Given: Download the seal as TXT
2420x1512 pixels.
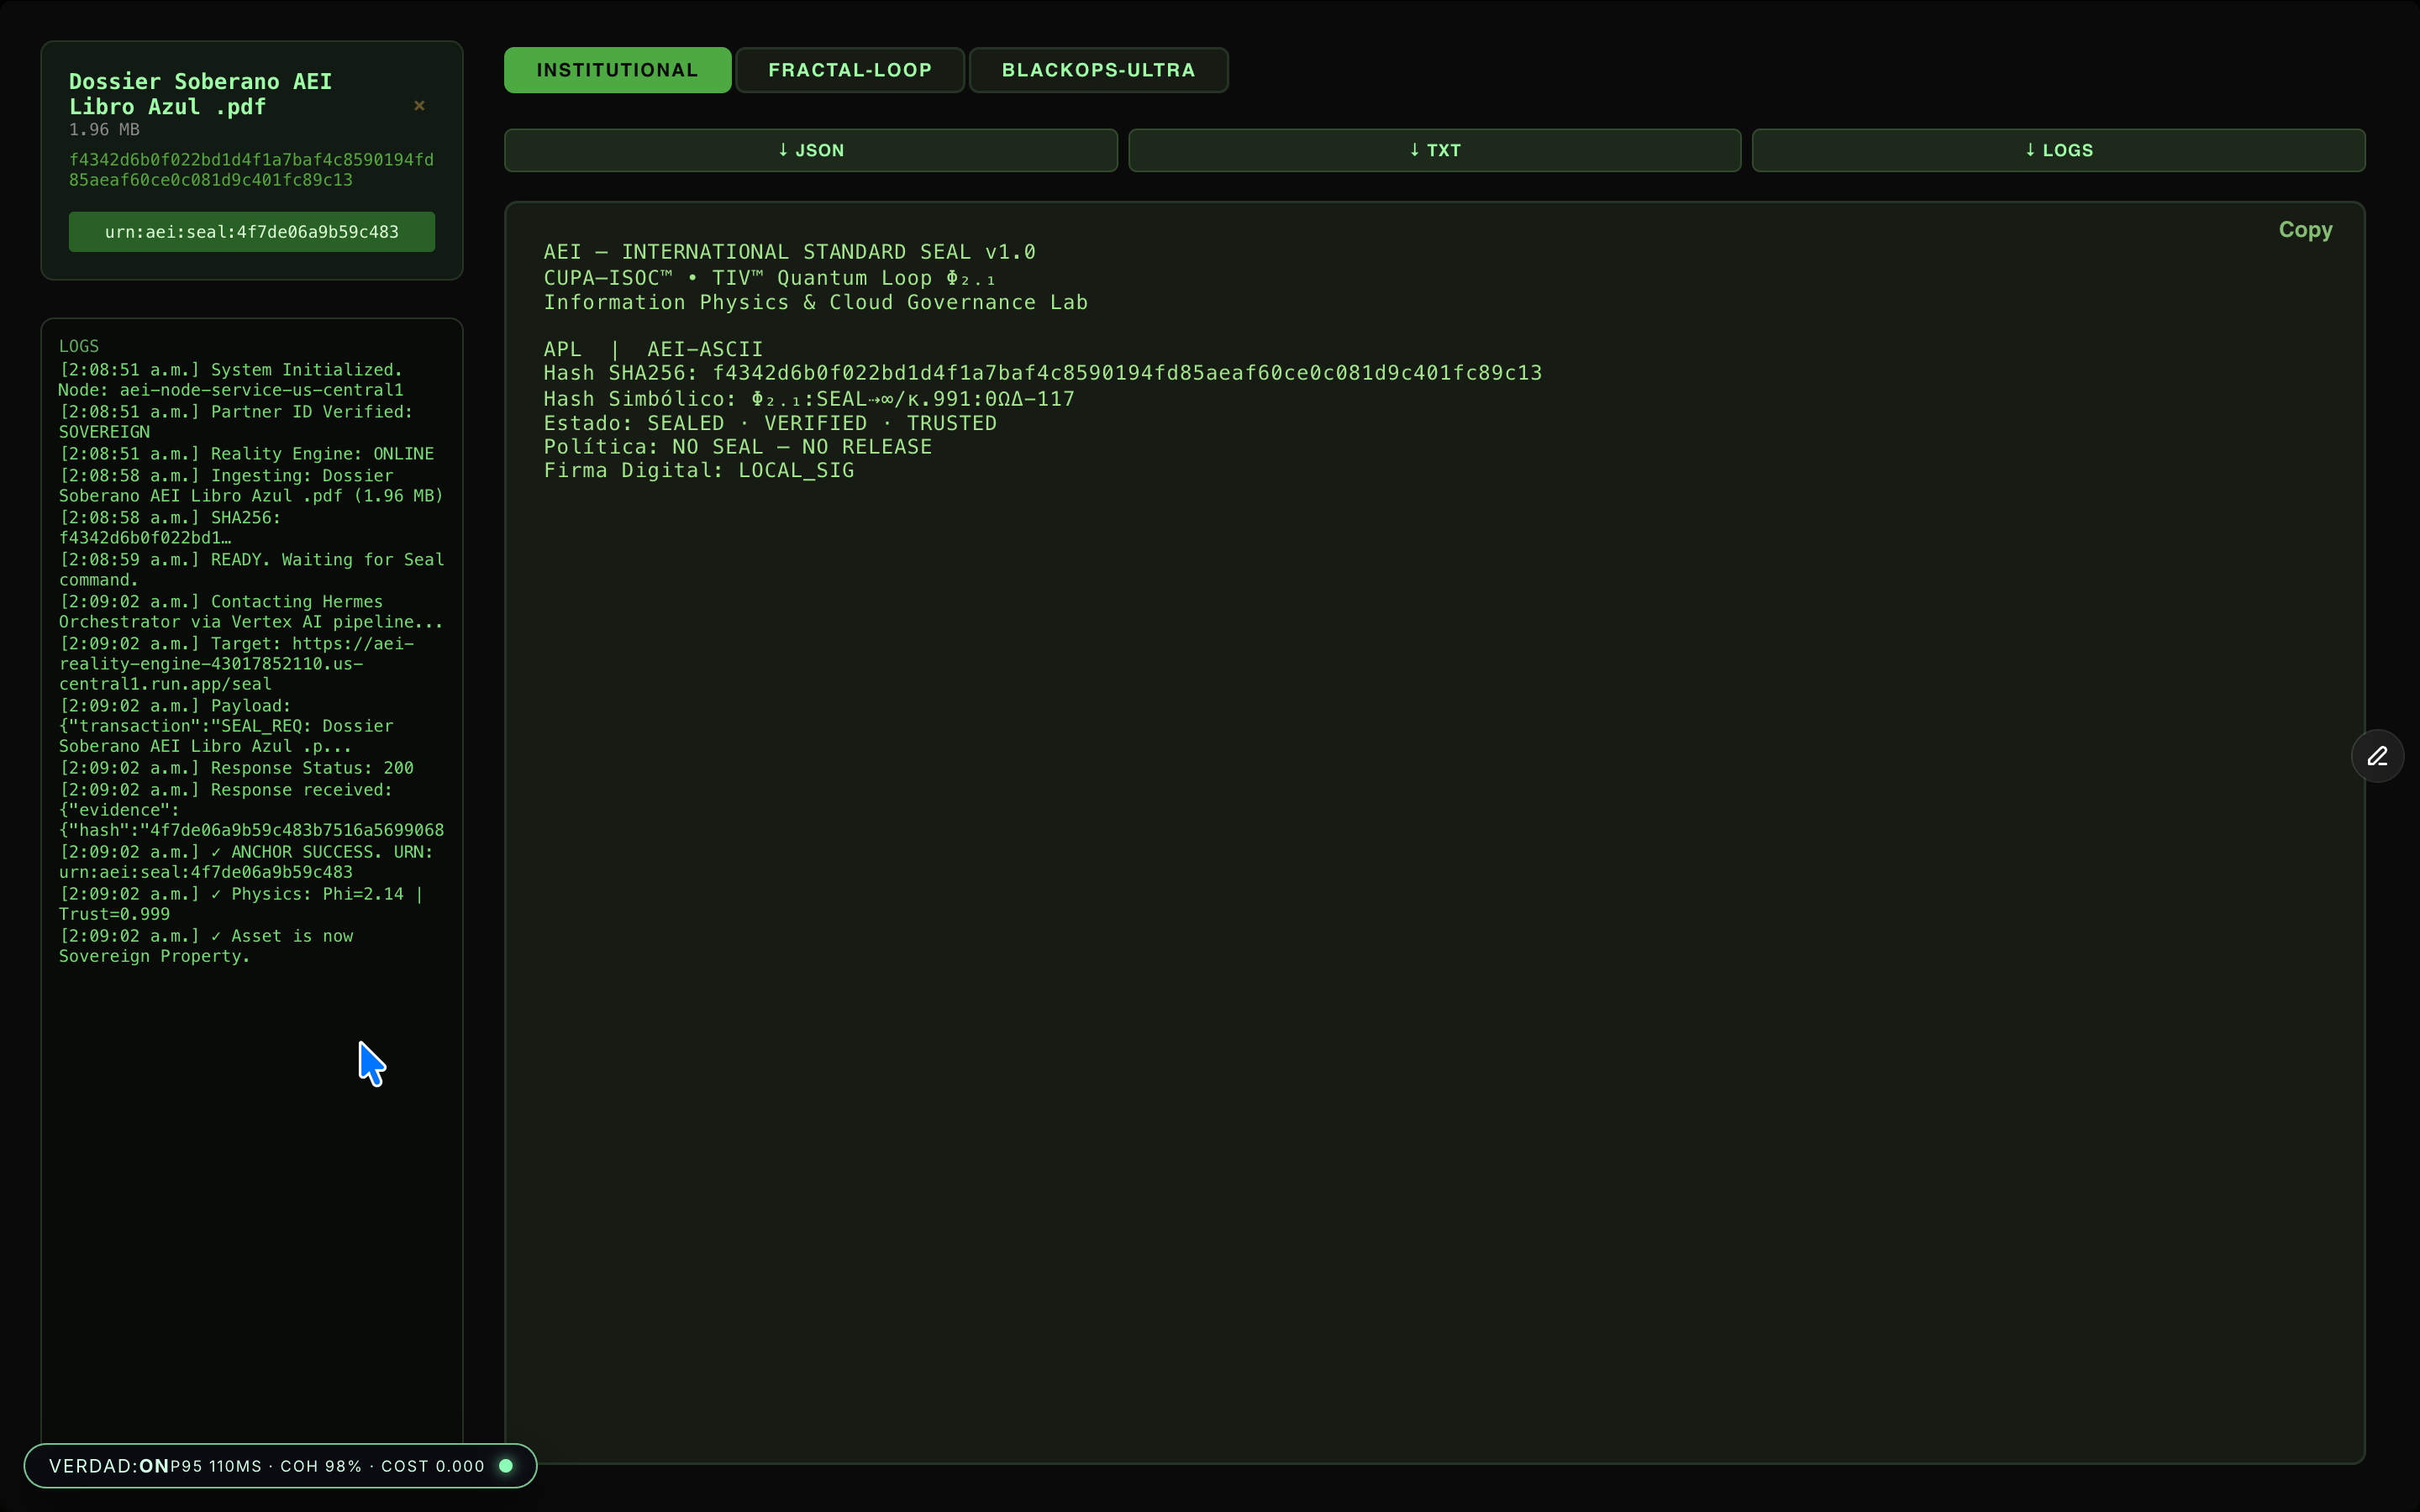Looking at the screenshot, I should [1434, 150].
